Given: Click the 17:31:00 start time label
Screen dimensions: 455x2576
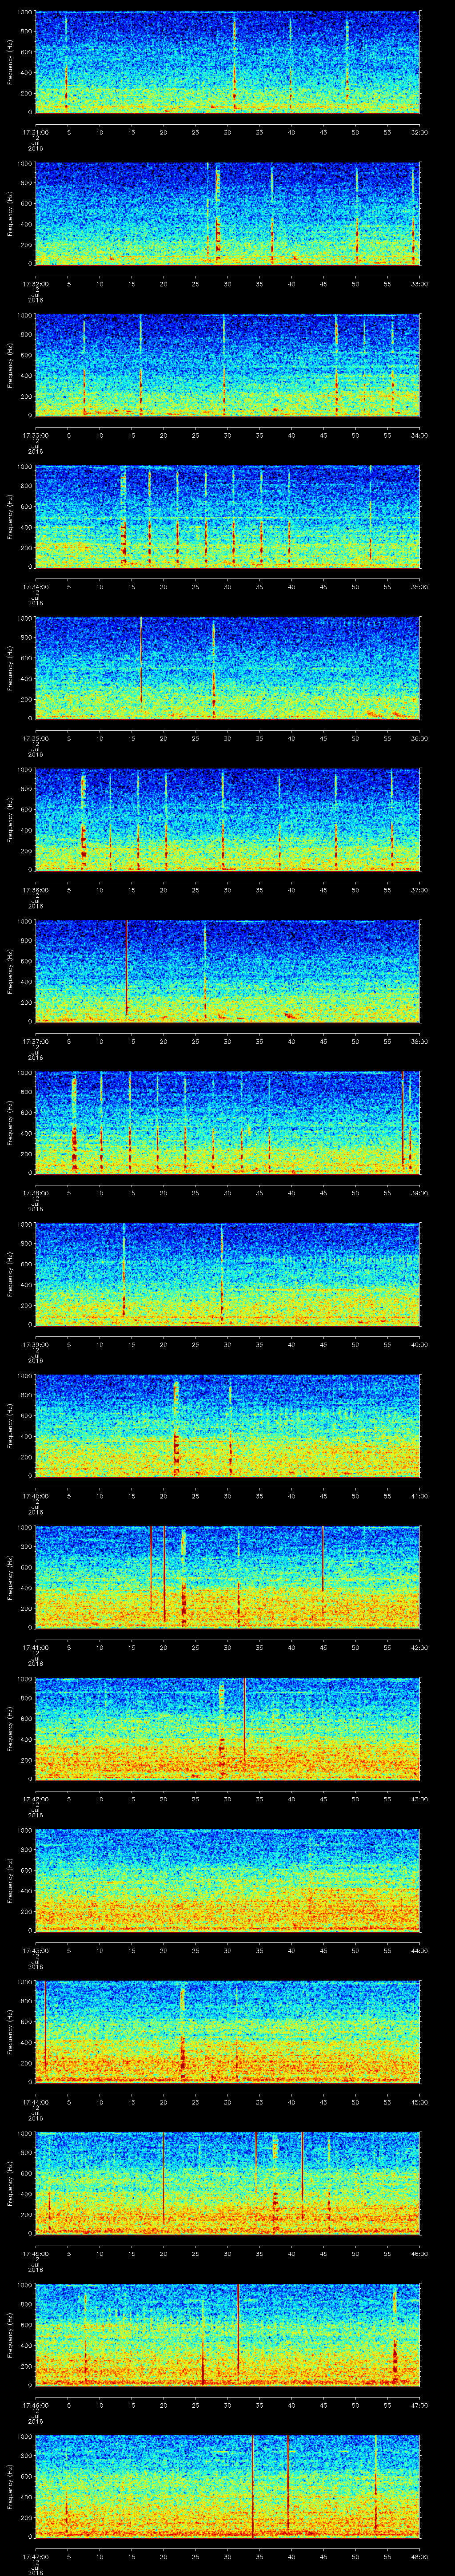Looking at the screenshot, I should [35, 131].
